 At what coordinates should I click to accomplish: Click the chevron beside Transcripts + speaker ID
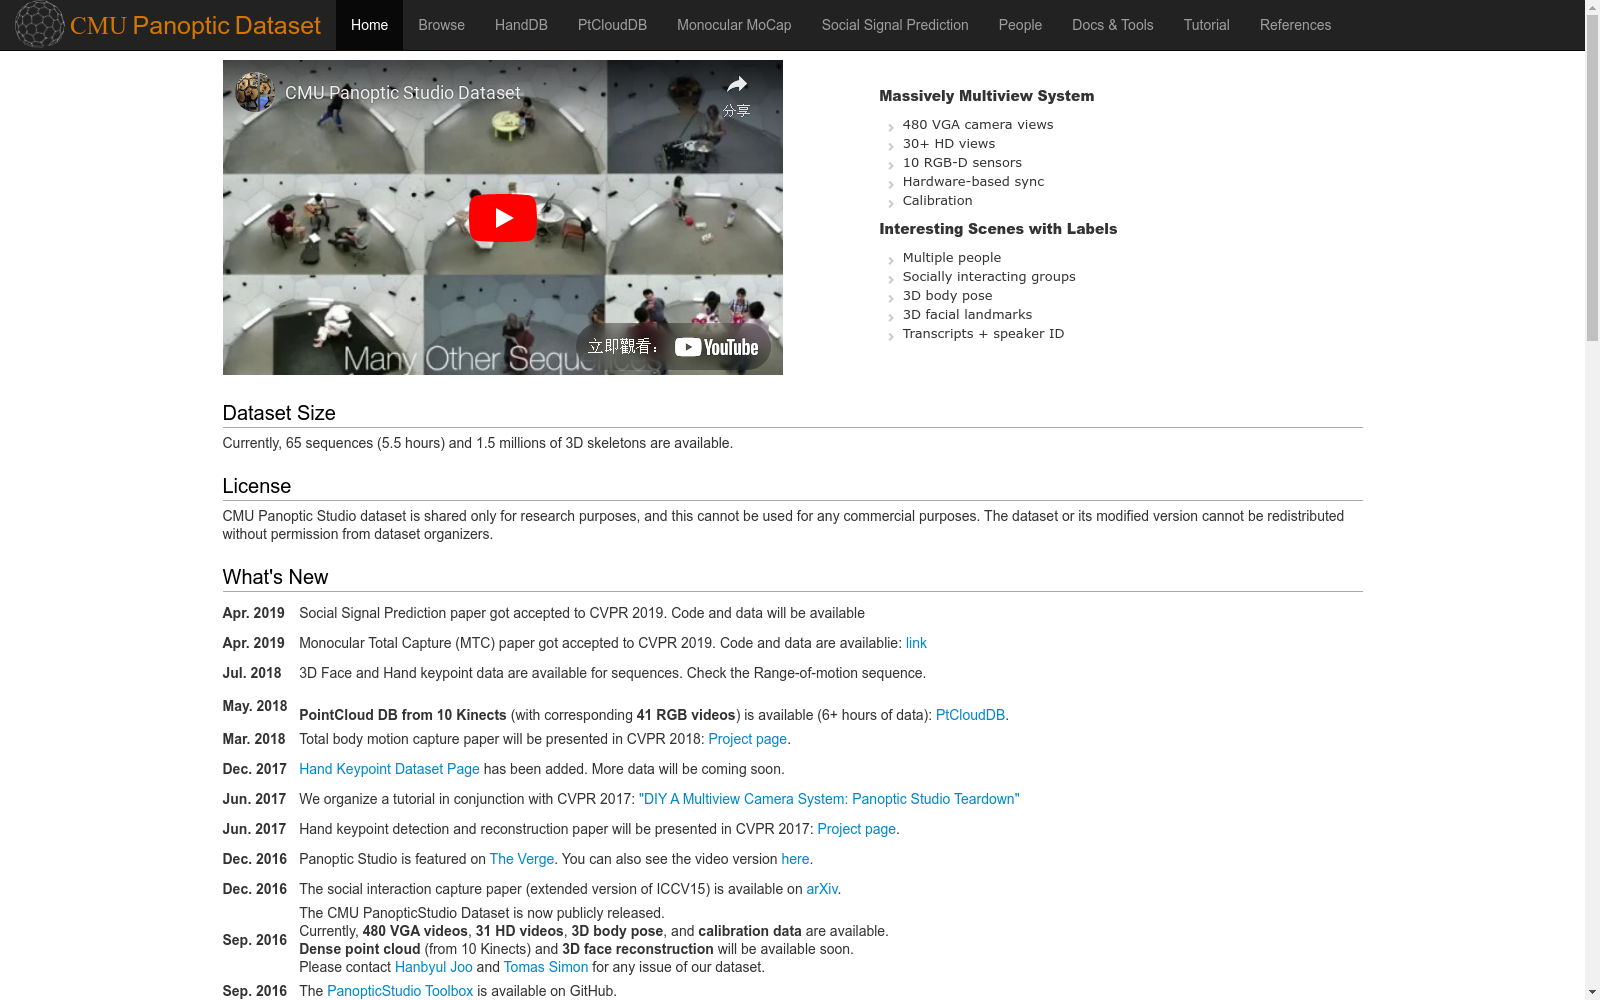pos(890,336)
